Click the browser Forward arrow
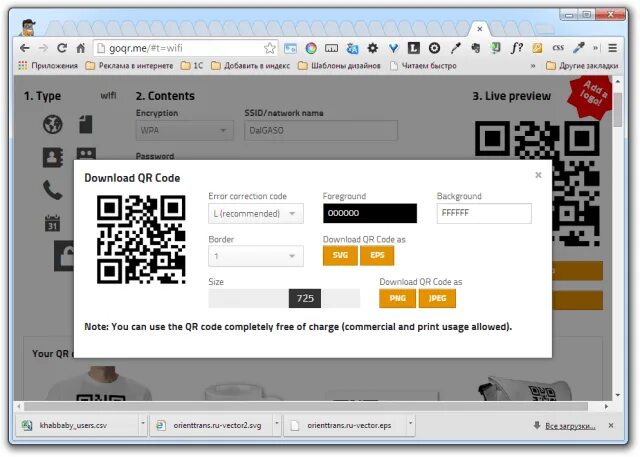640x457 pixels. [43, 48]
